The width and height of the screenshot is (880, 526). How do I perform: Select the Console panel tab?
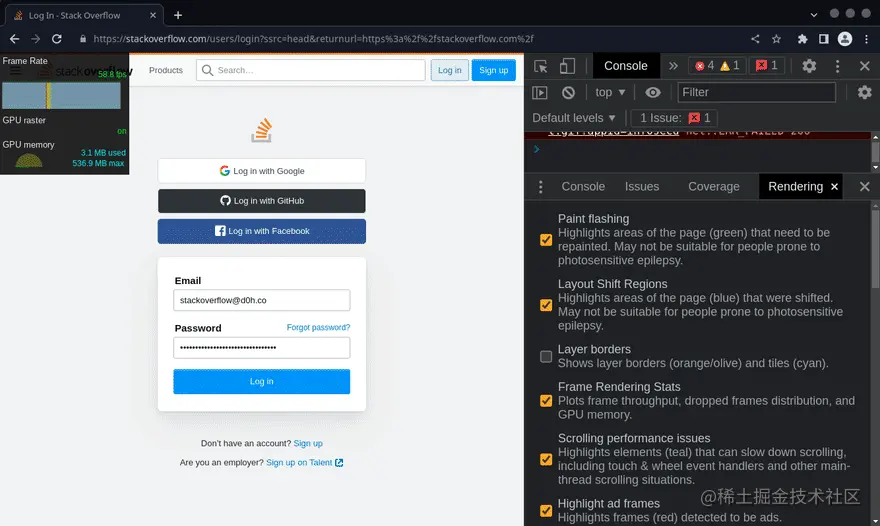(x=625, y=66)
